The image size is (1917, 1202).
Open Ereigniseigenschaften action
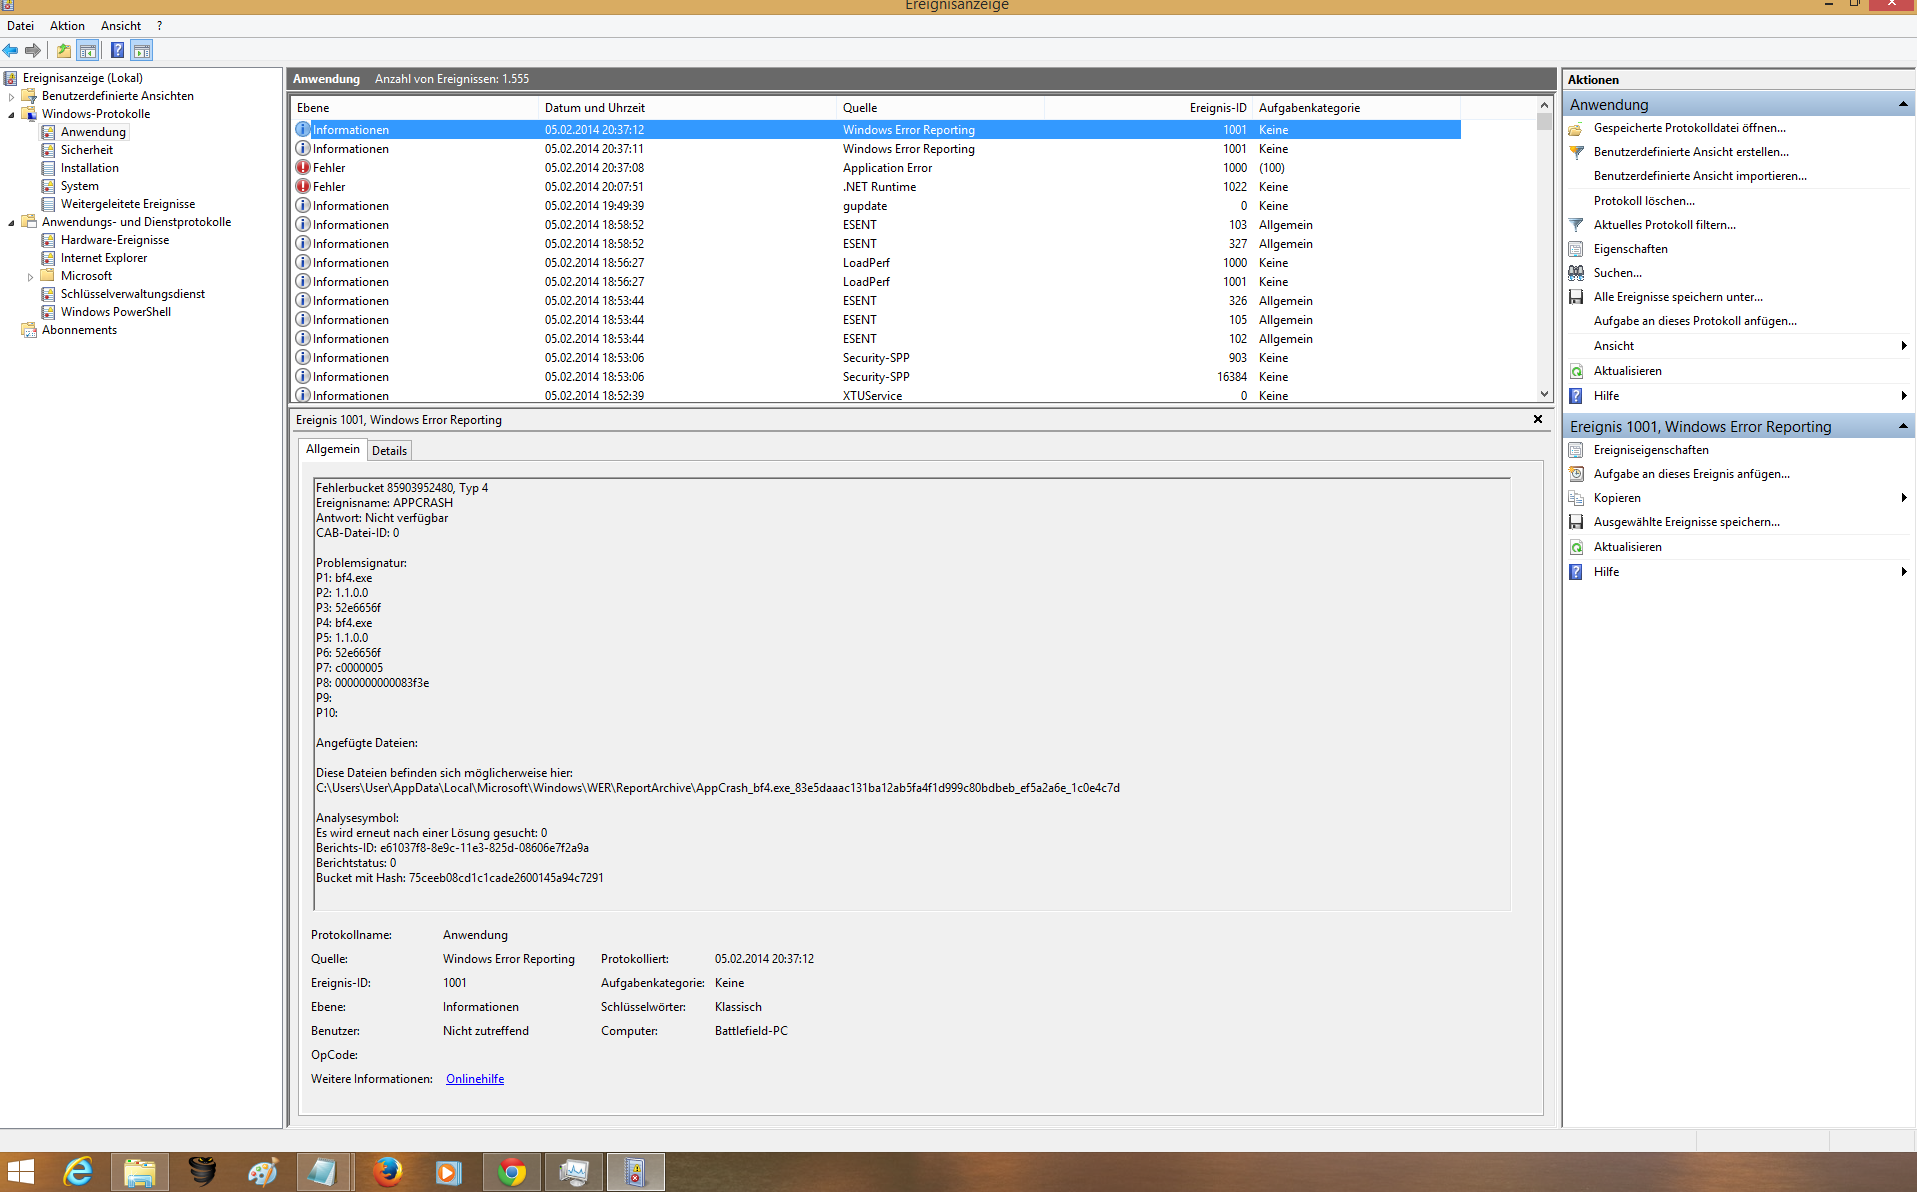[1651, 450]
